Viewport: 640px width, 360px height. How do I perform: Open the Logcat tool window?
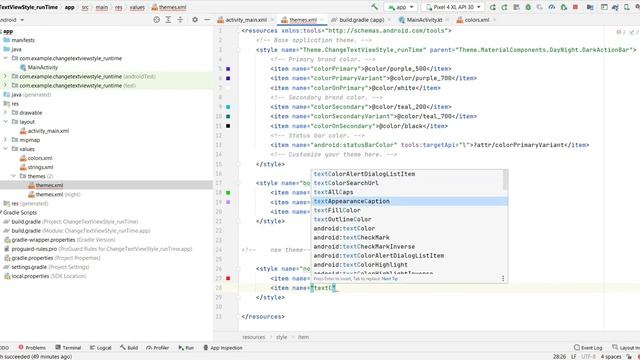[100, 348]
